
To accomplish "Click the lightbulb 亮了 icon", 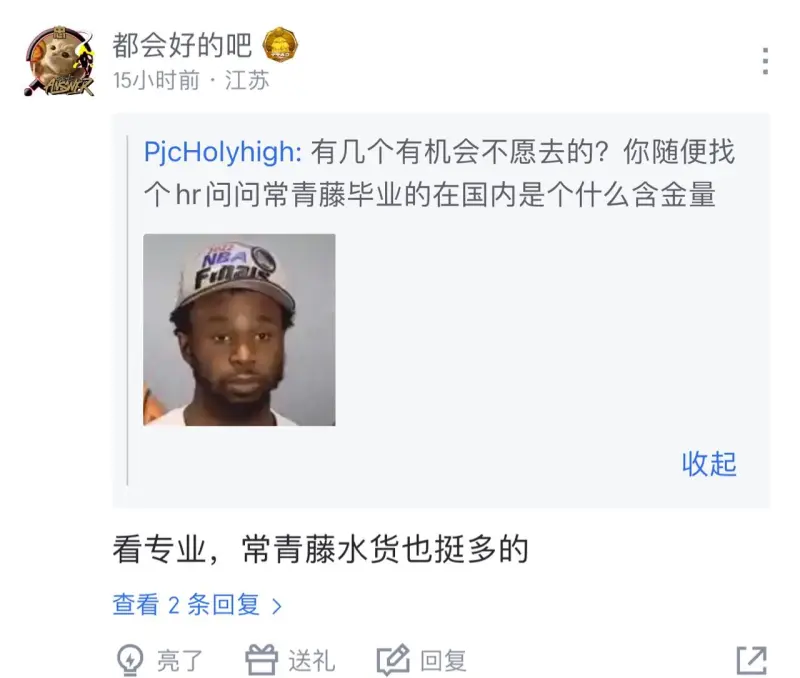I will point(130,660).
